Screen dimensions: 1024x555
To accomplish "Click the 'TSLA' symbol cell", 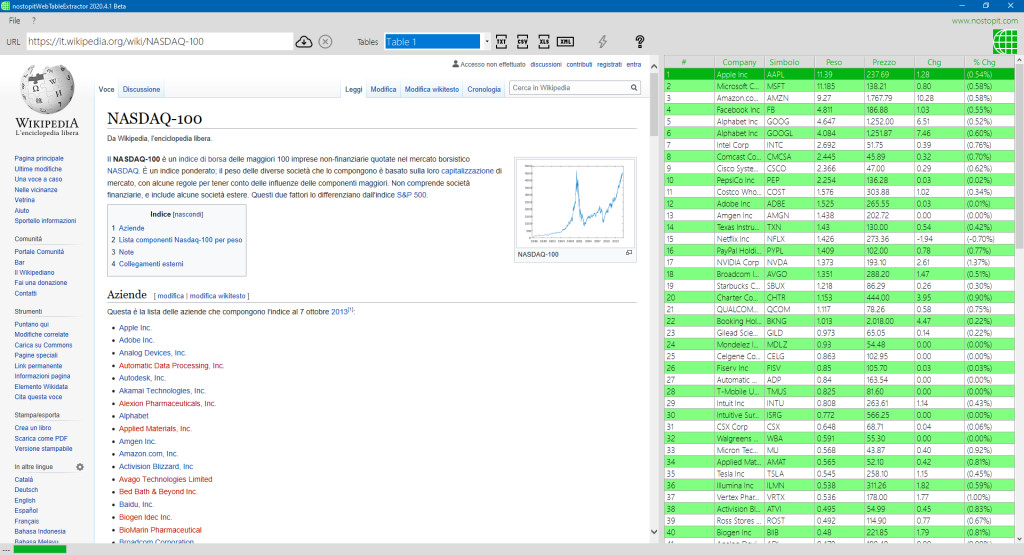I will tap(789, 474).
